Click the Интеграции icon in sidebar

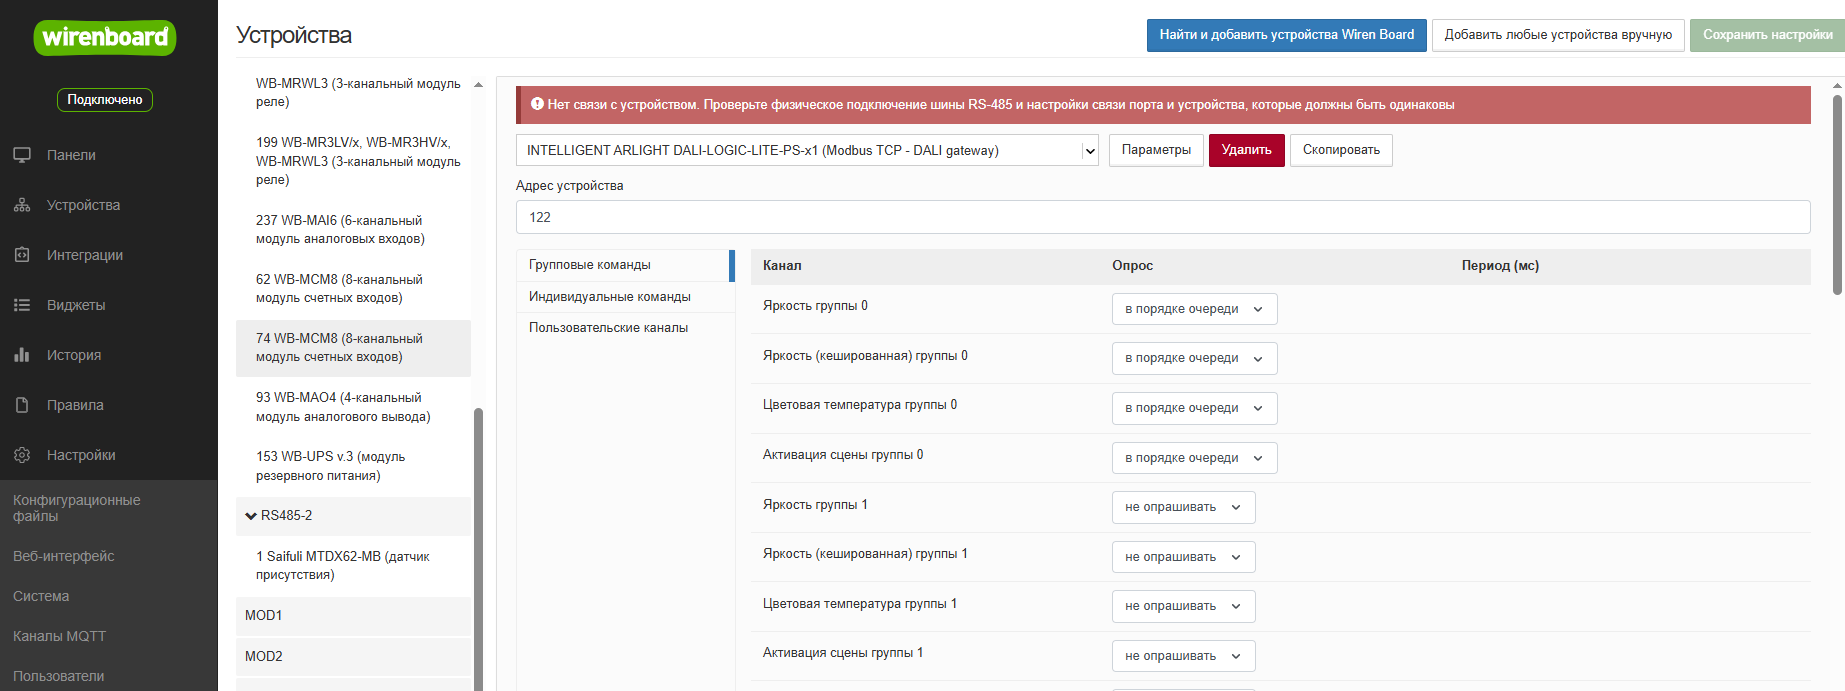pyautogui.click(x=22, y=255)
